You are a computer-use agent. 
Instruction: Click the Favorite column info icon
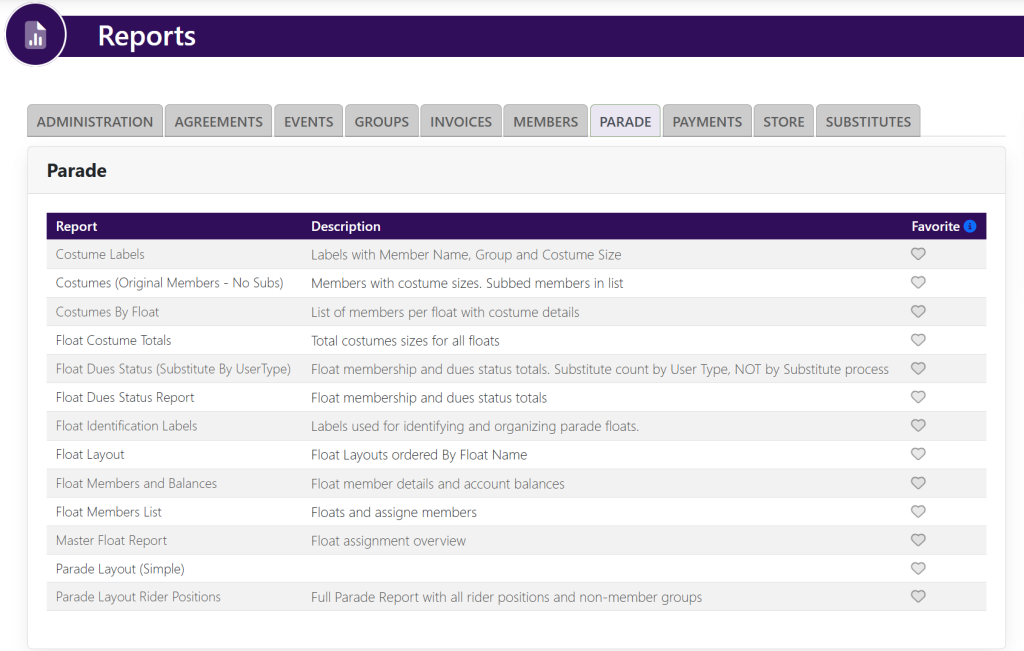(970, 226)
